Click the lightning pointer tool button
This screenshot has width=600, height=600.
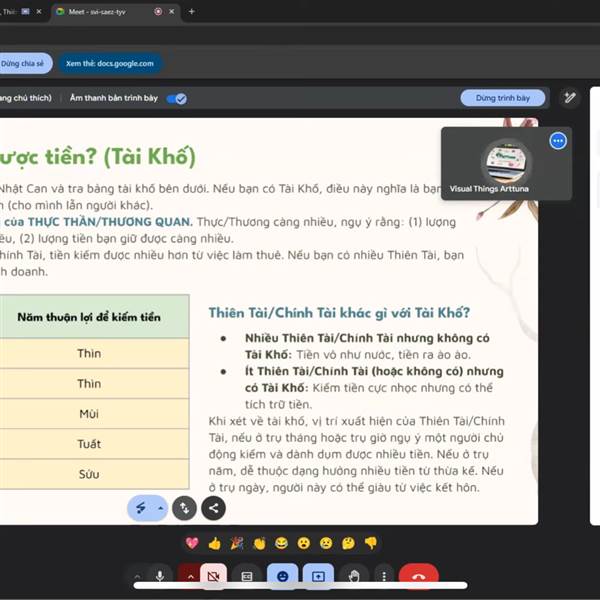pos(141,508)
